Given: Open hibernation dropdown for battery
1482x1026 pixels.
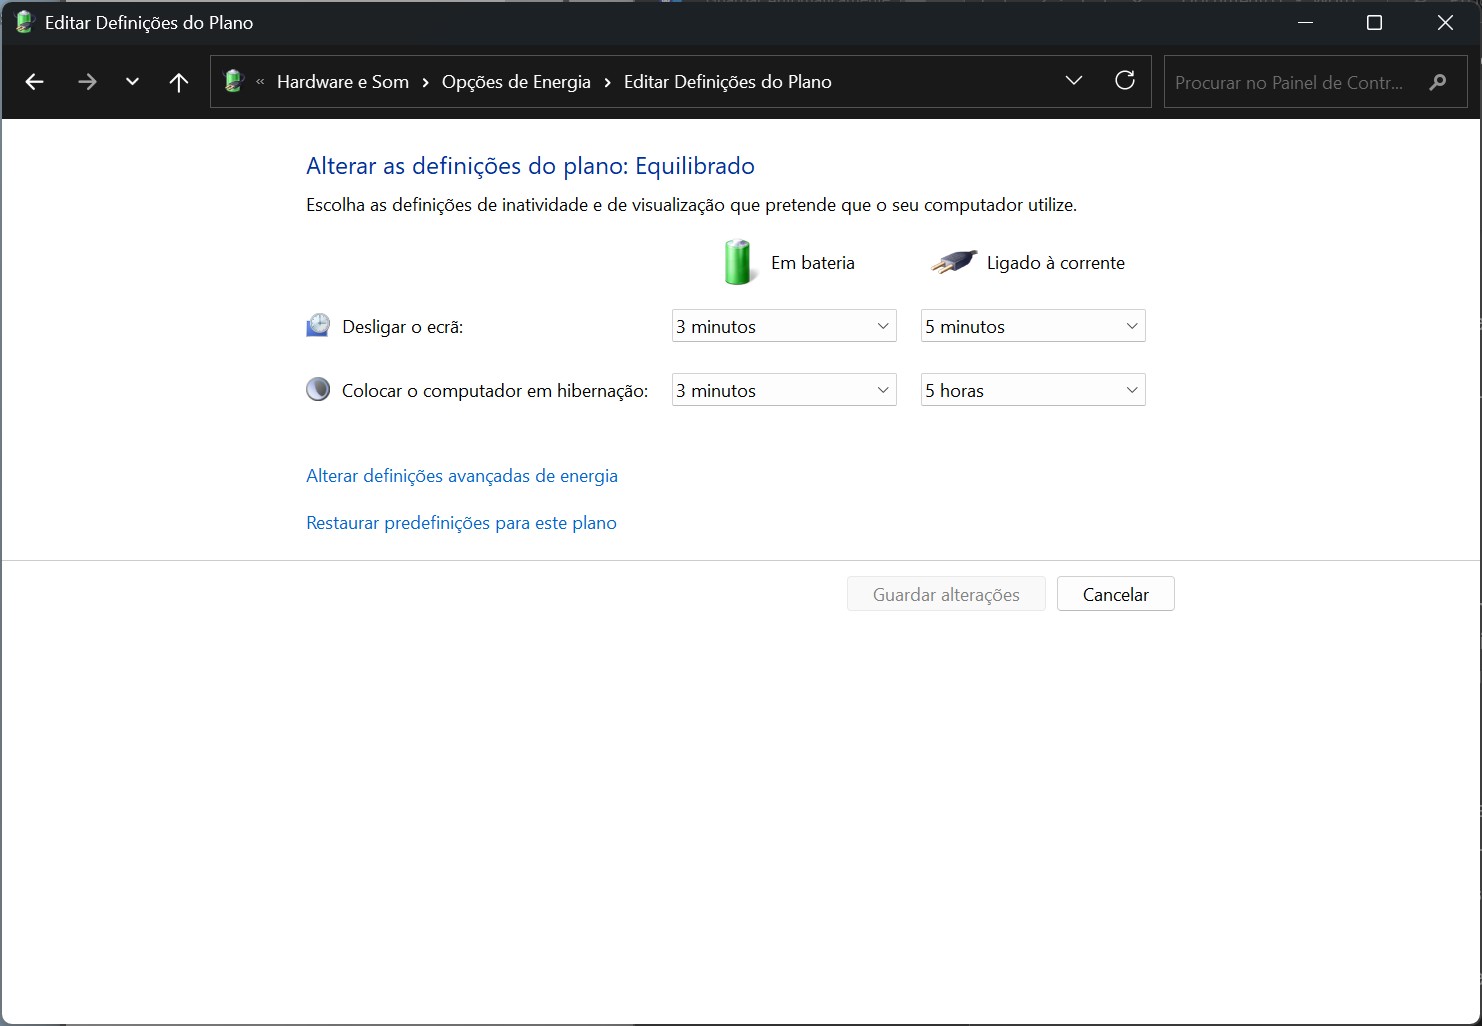Looking at the screenshot, I should pyautogui.click(x=784, y=390).
